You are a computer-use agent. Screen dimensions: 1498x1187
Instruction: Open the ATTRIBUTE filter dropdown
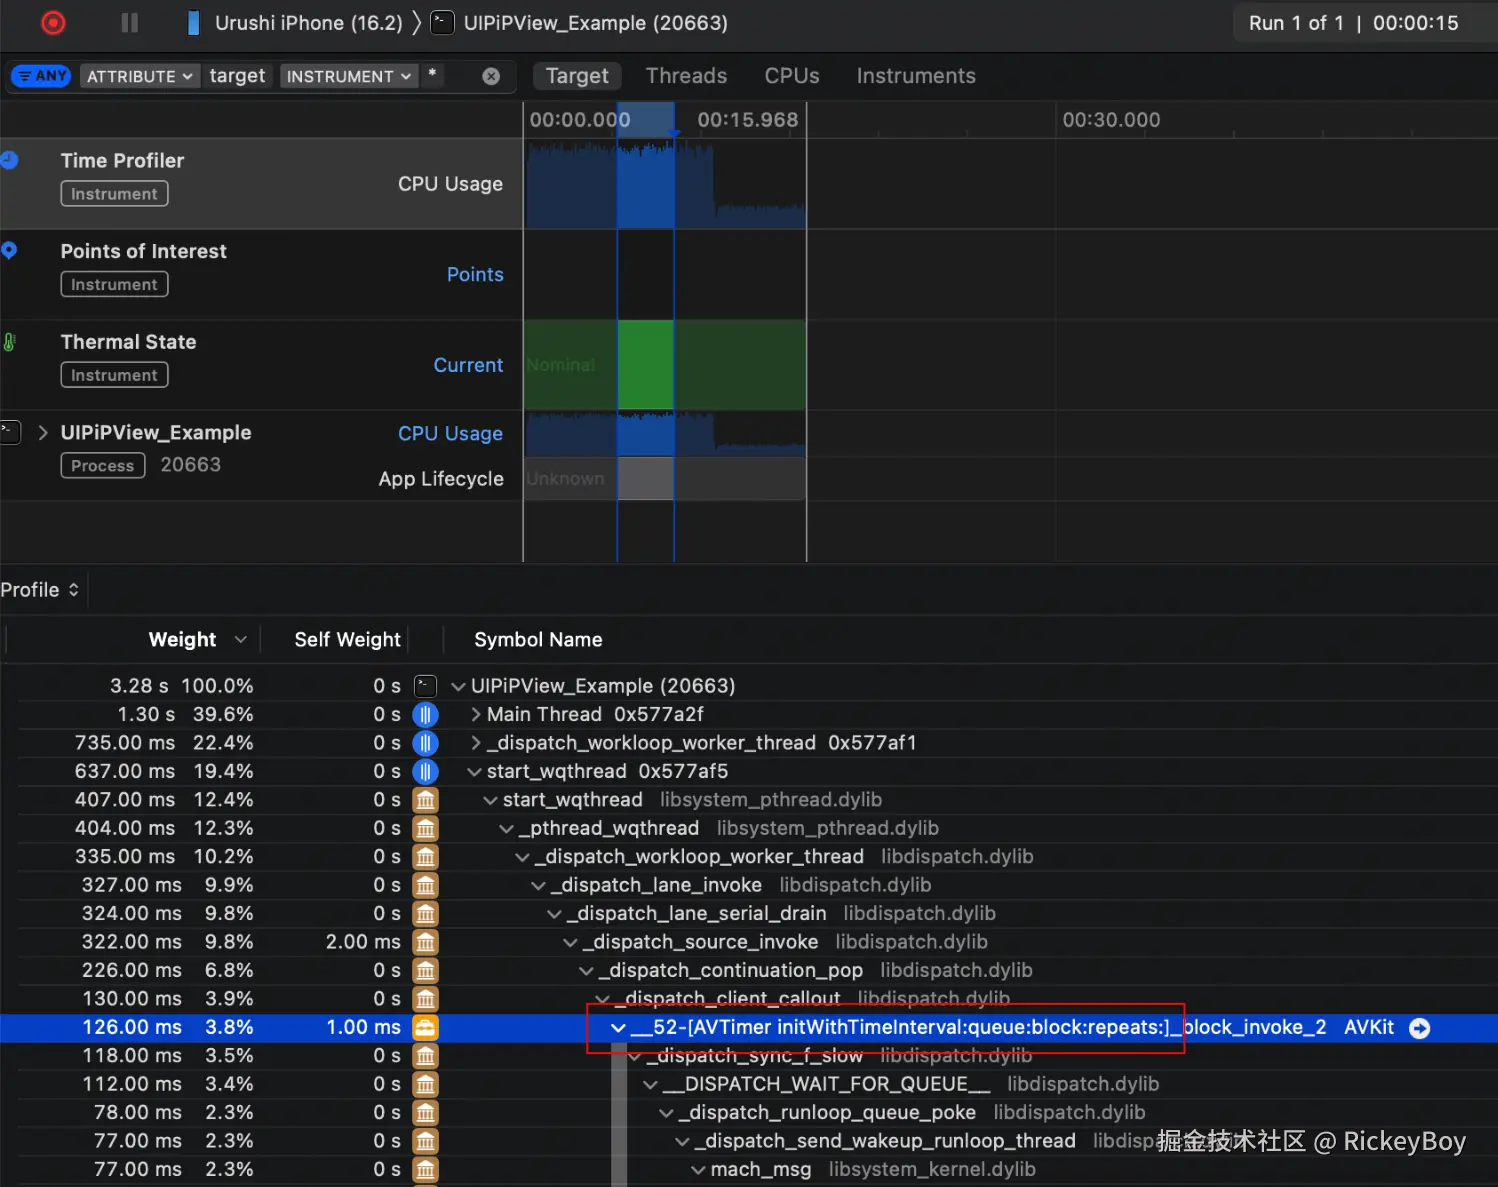coord(139,76)
